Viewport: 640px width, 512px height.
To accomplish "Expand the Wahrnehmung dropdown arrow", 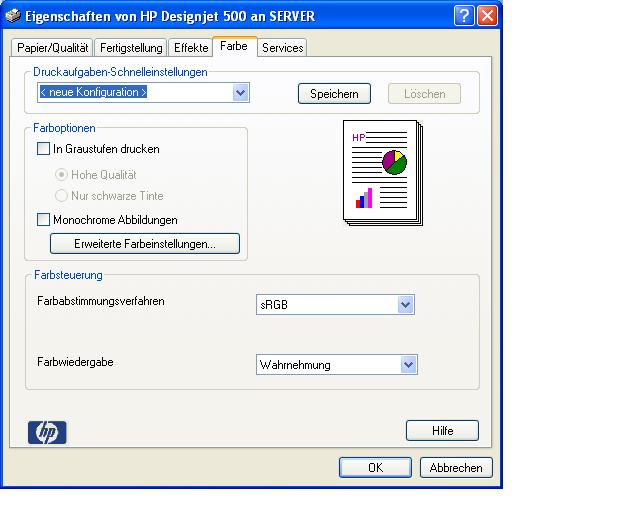I will pyautogui.click(x=409, y=365).
